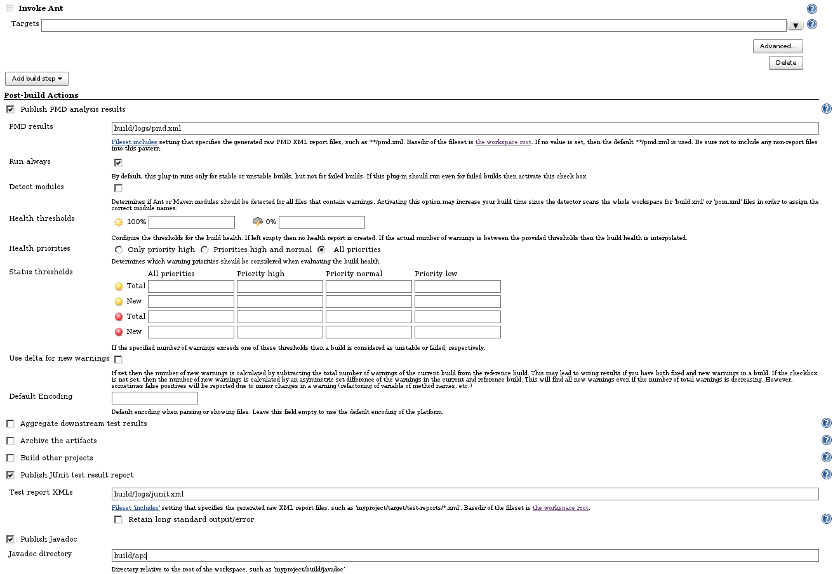Enable the Detect modules checkbox
This screenshot has height=574, width=840.
point(118,188)
